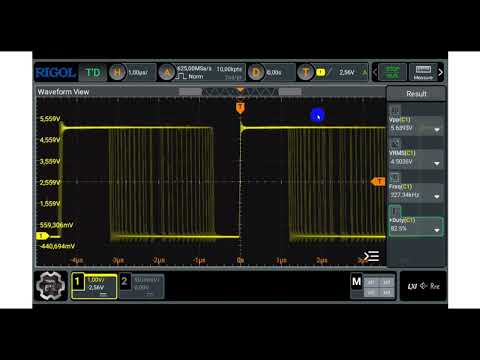Click the sound speaker status icon
Screen dimensions: 480x360
[424, 286]
